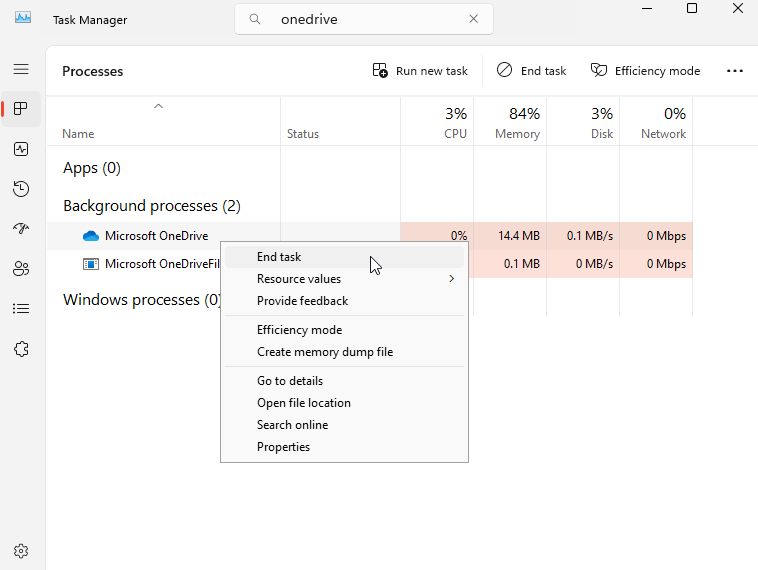
Task: Open the Services page in sidebar
Action: (21, 349)
